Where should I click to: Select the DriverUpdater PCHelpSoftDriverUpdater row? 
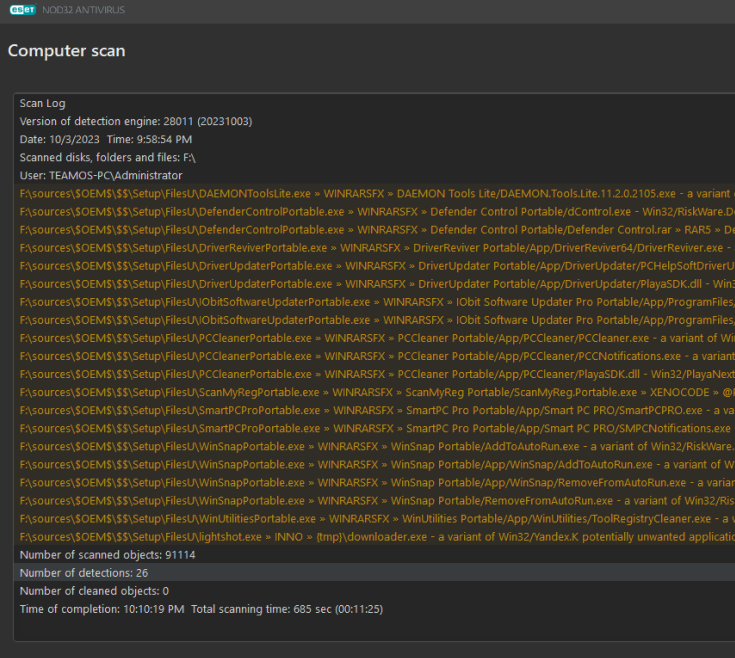[x=375, y=266]
